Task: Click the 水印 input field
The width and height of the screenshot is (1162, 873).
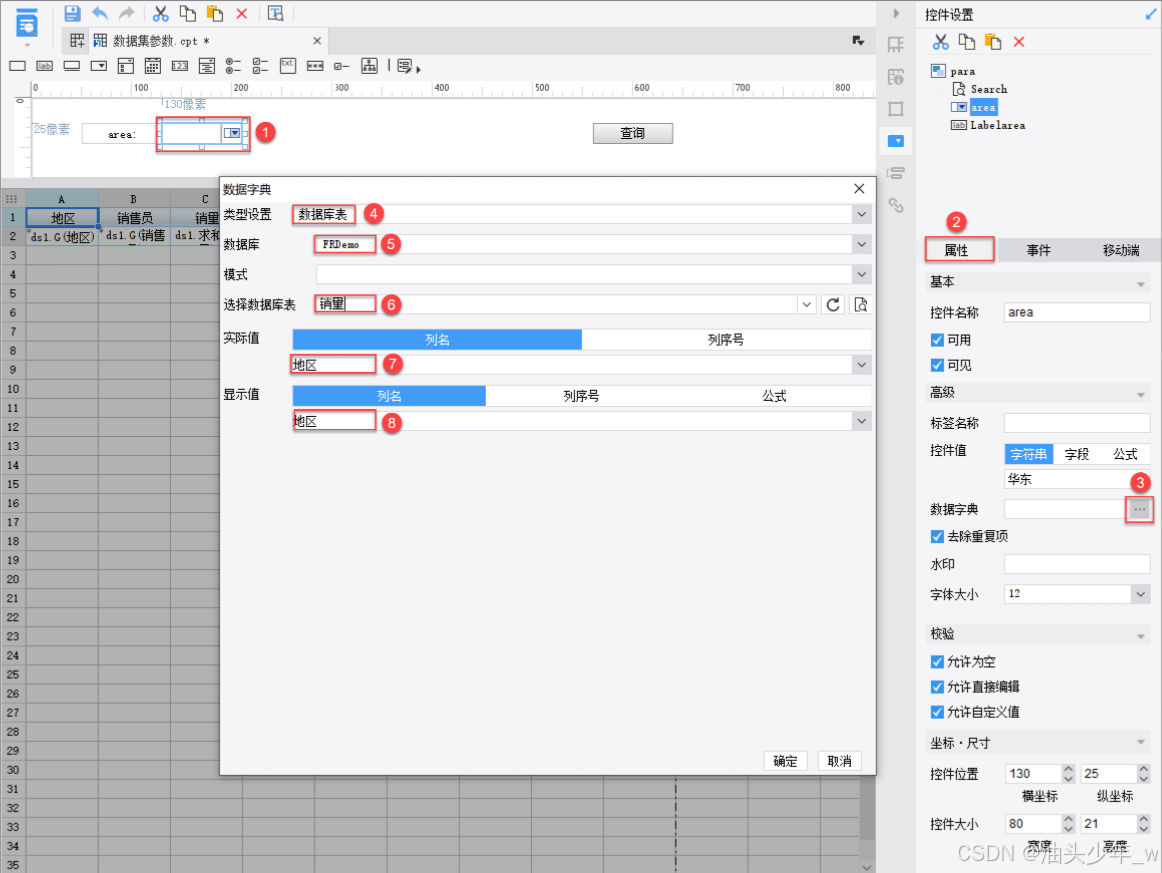Action: 1077,564
